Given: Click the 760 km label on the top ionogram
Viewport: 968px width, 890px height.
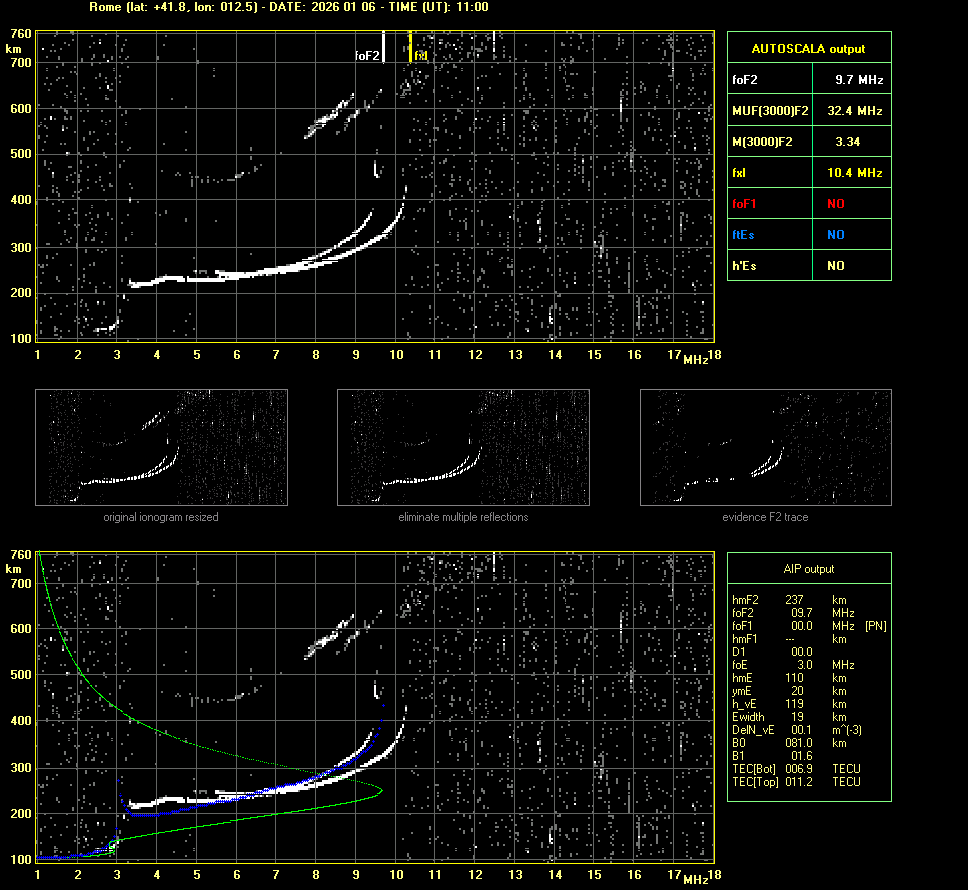Looking at the screenshot, I should pos(19,36).
